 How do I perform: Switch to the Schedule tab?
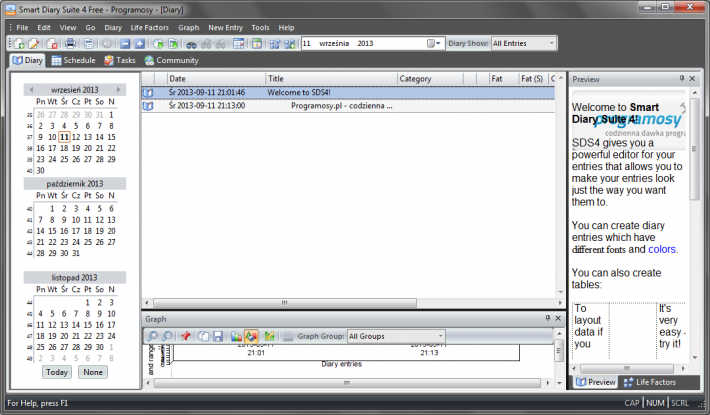73,60
